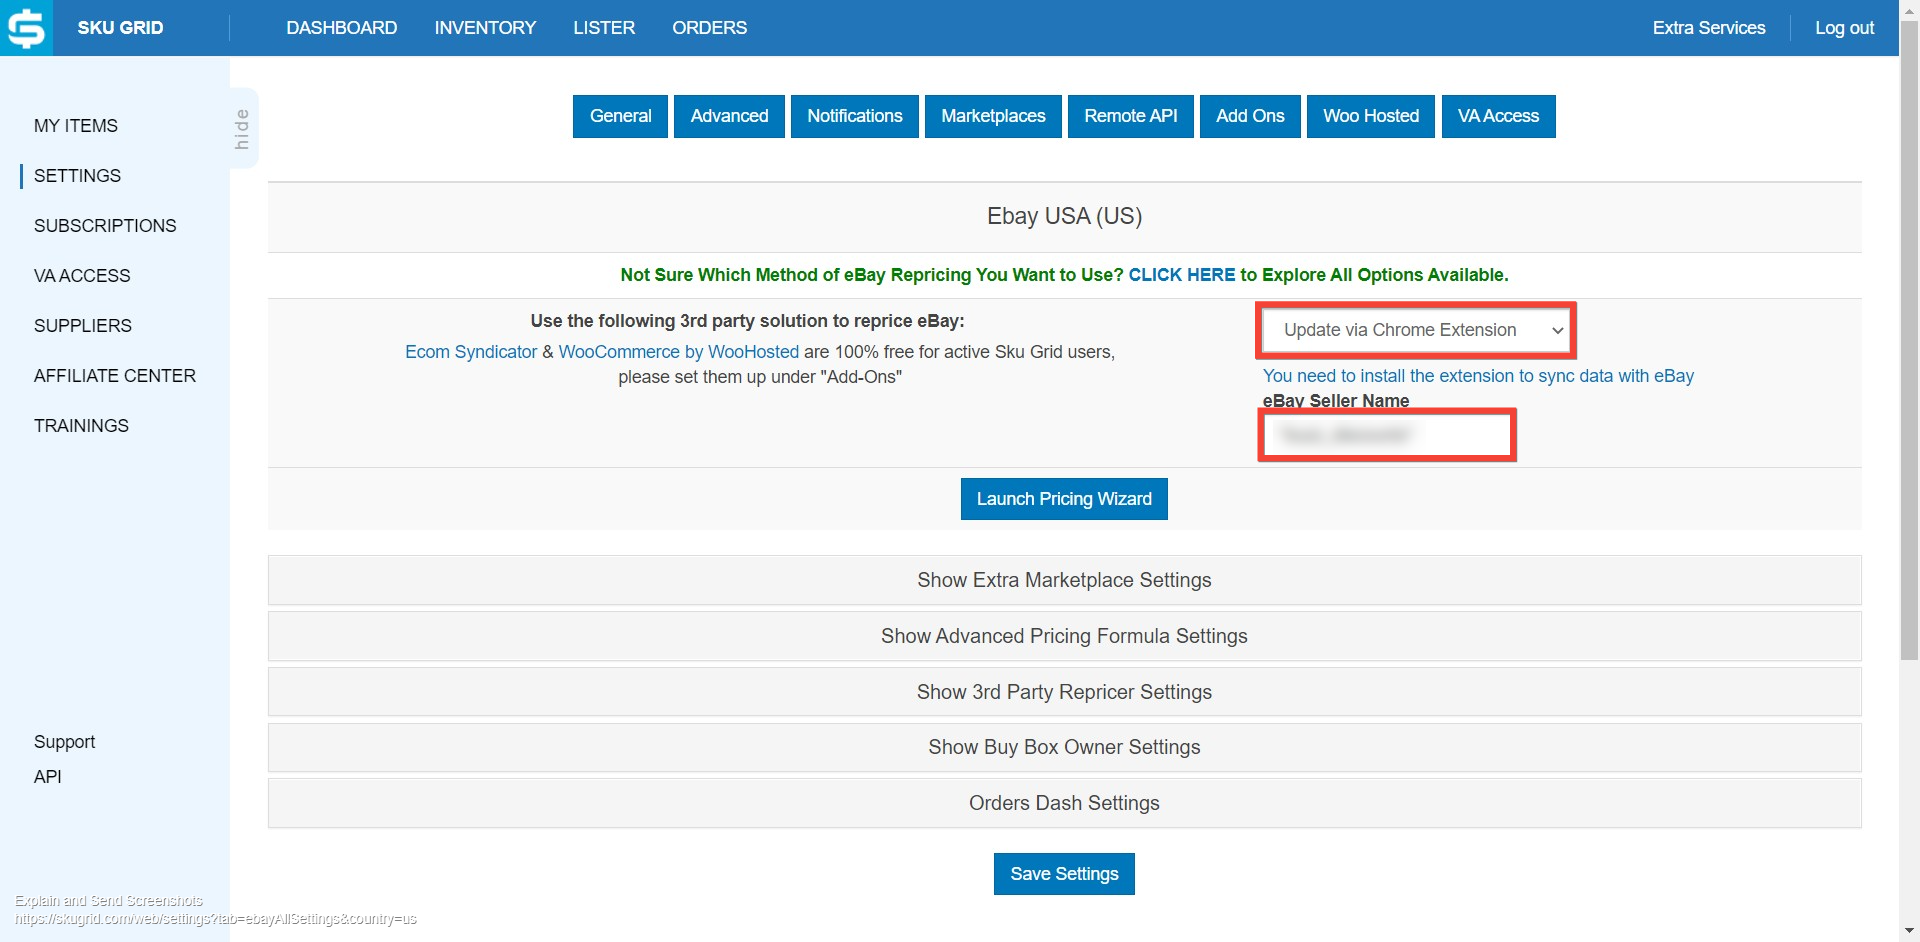Open the DASHBOARD menu

pos(342,28)
